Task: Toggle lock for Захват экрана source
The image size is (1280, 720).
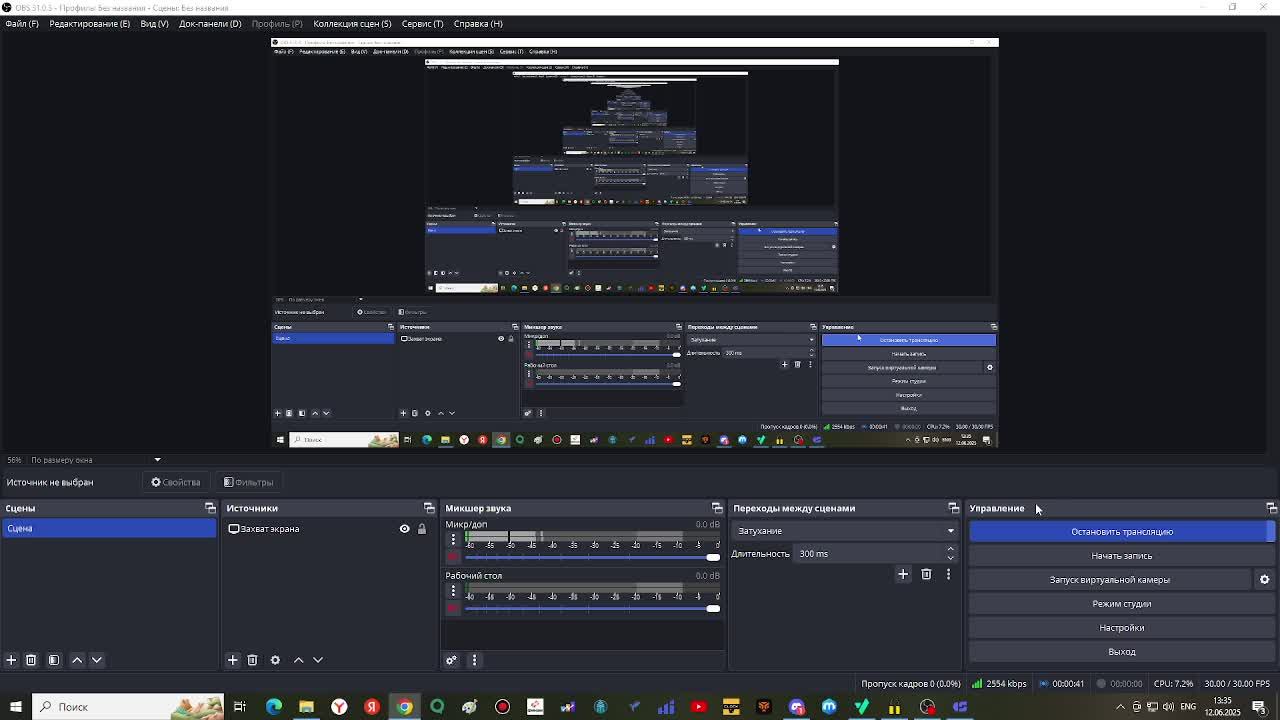Action: [422, 529]
